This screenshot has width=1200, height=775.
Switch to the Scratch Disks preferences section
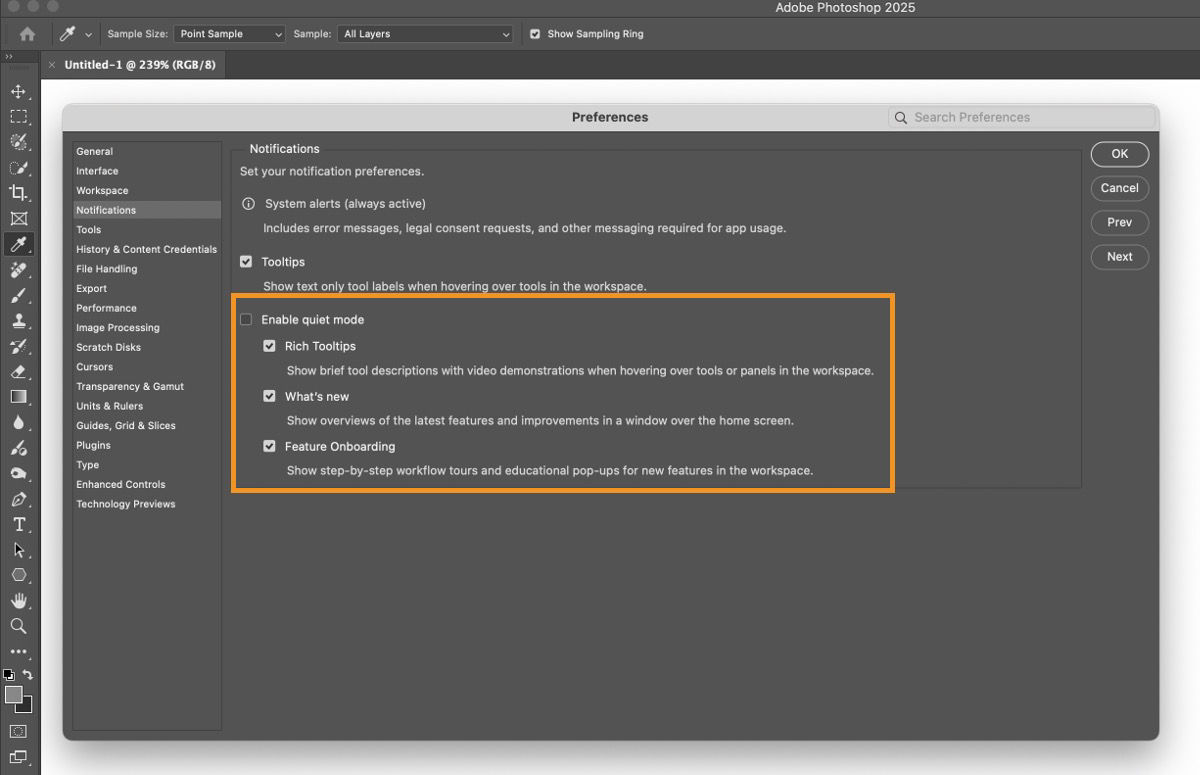pos(108,347)
